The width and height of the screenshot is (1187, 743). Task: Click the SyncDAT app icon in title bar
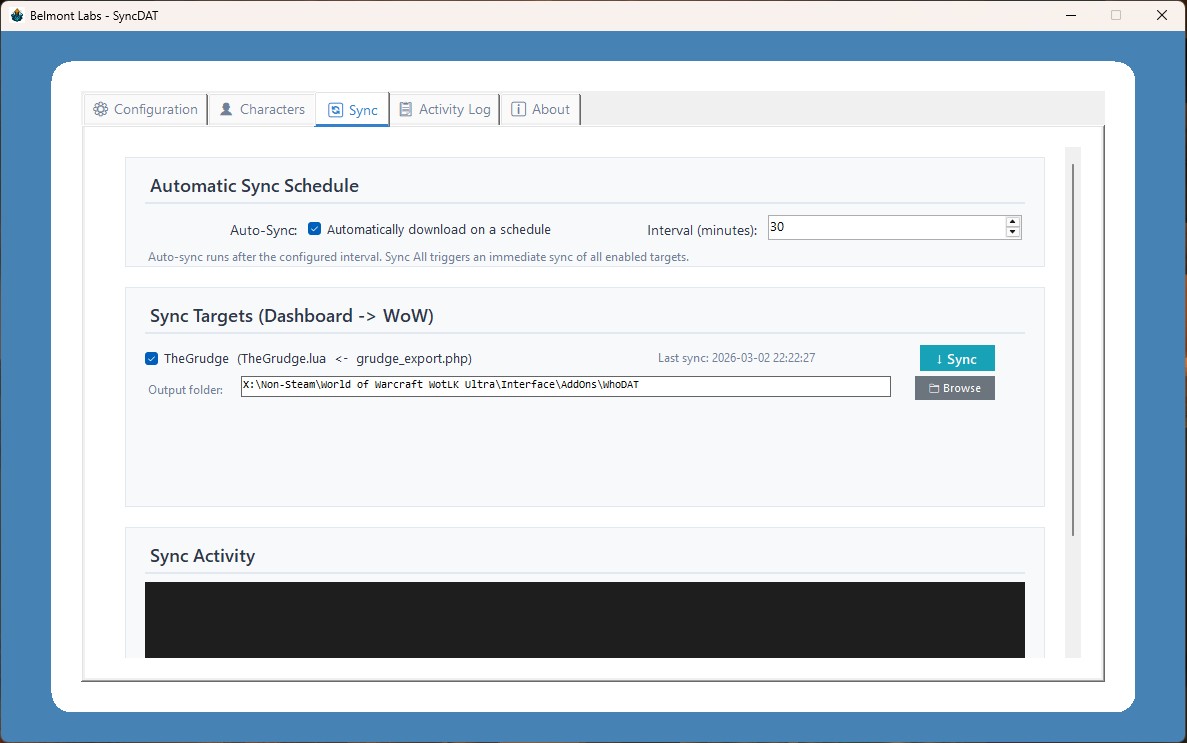point(16,15)
